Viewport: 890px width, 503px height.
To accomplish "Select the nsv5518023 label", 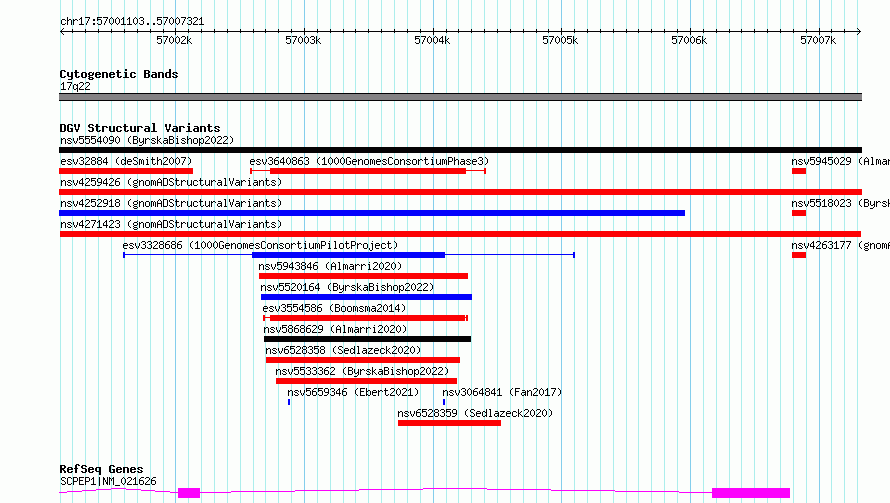I will coord(841,203).
